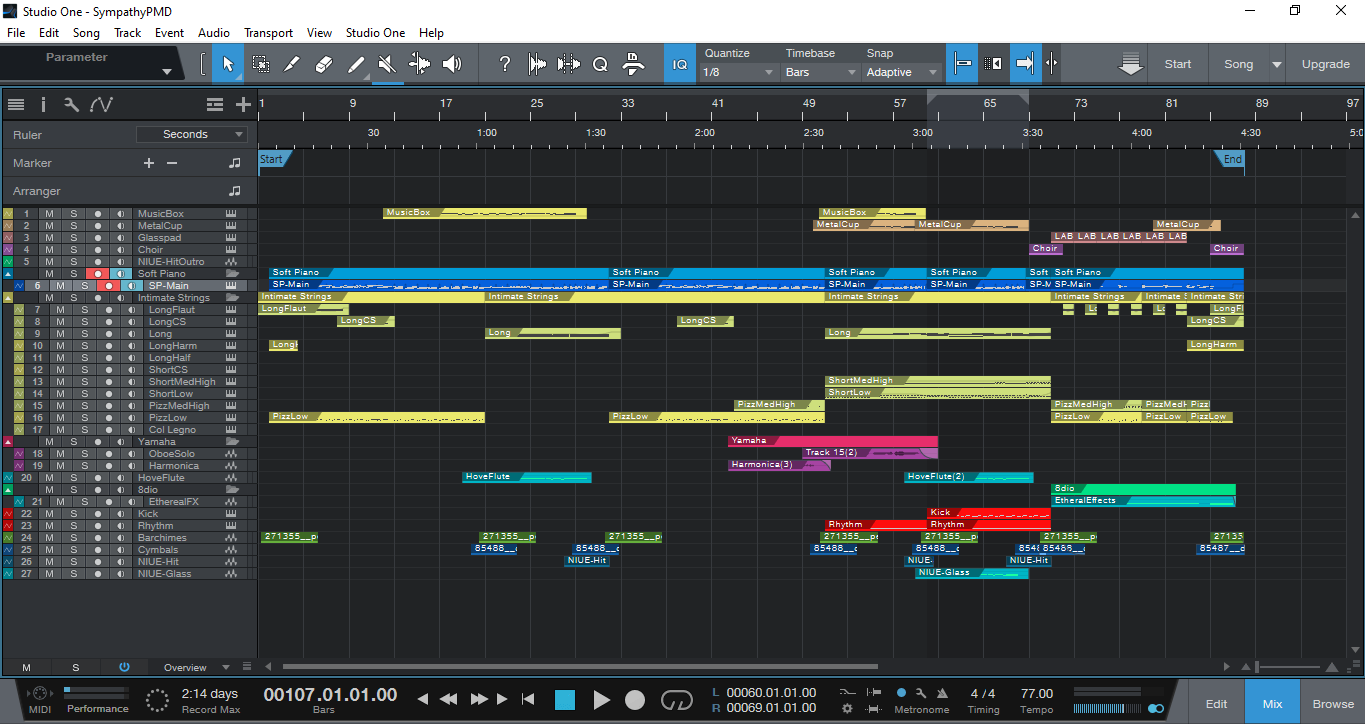Select the Eraser tool
This screenshot has width=1365, height=724.
point(324,64)
